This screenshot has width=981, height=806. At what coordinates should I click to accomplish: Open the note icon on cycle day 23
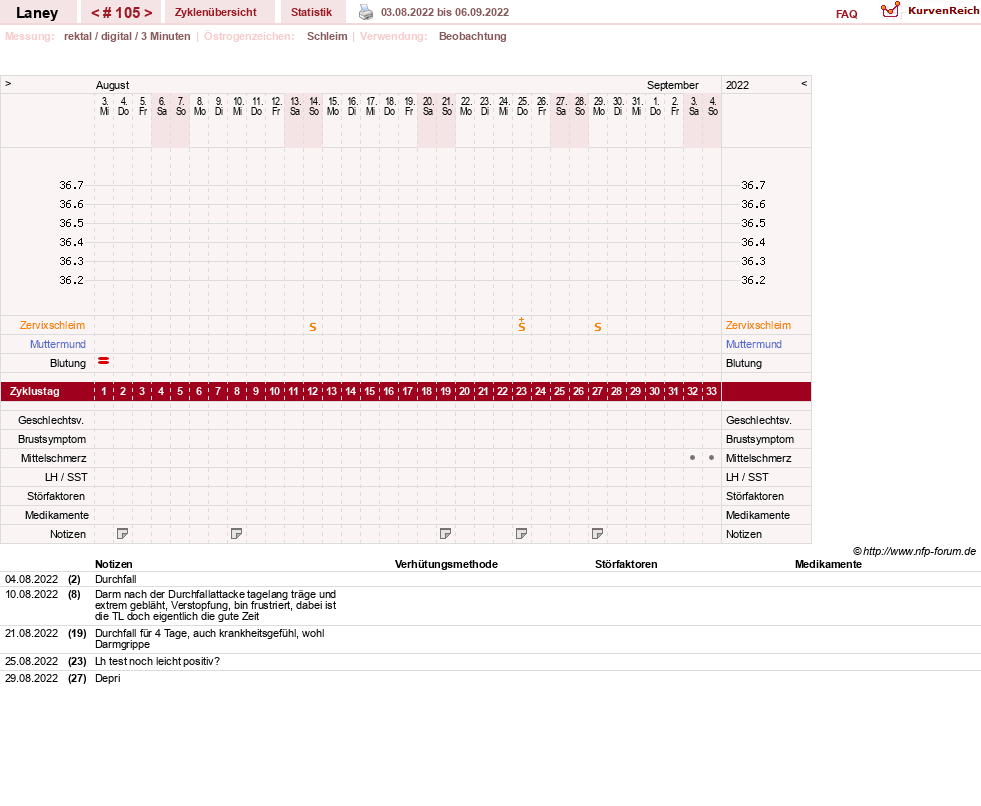(x=521, y=534)
